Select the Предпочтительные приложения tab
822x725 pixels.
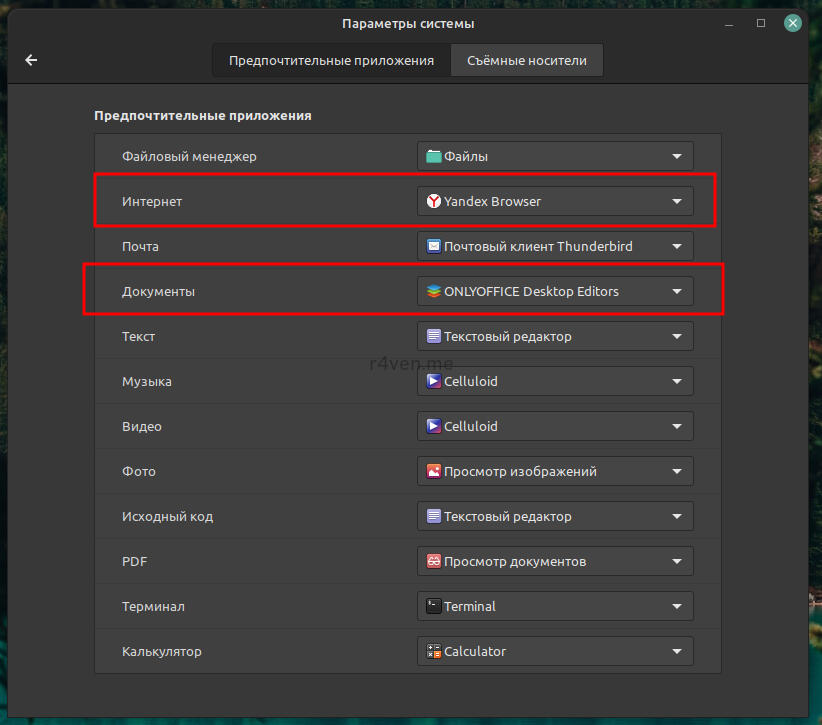coord(331,60)
